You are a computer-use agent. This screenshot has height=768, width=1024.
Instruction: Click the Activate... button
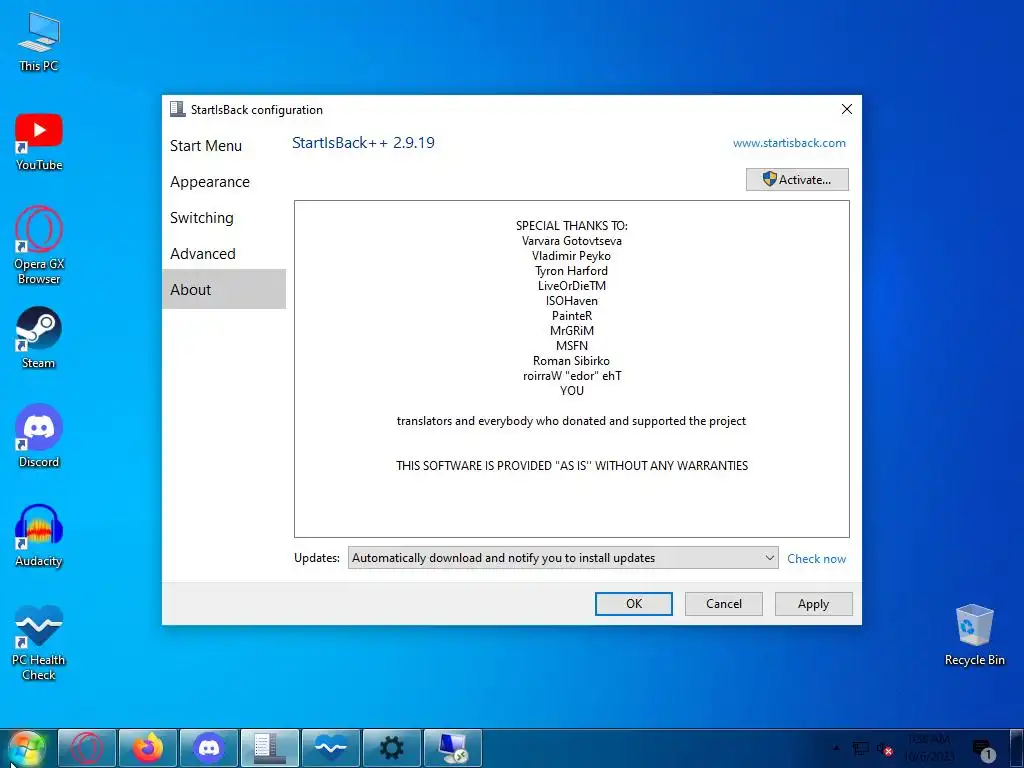797,180
